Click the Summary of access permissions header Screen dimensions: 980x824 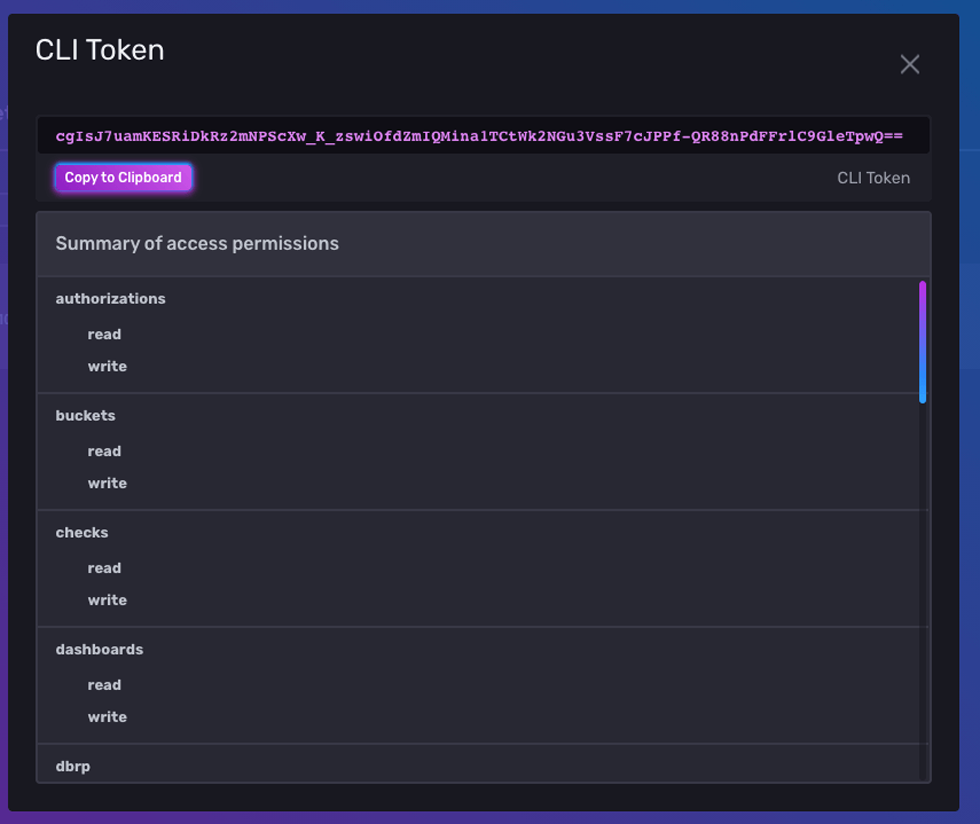point(197,243)
